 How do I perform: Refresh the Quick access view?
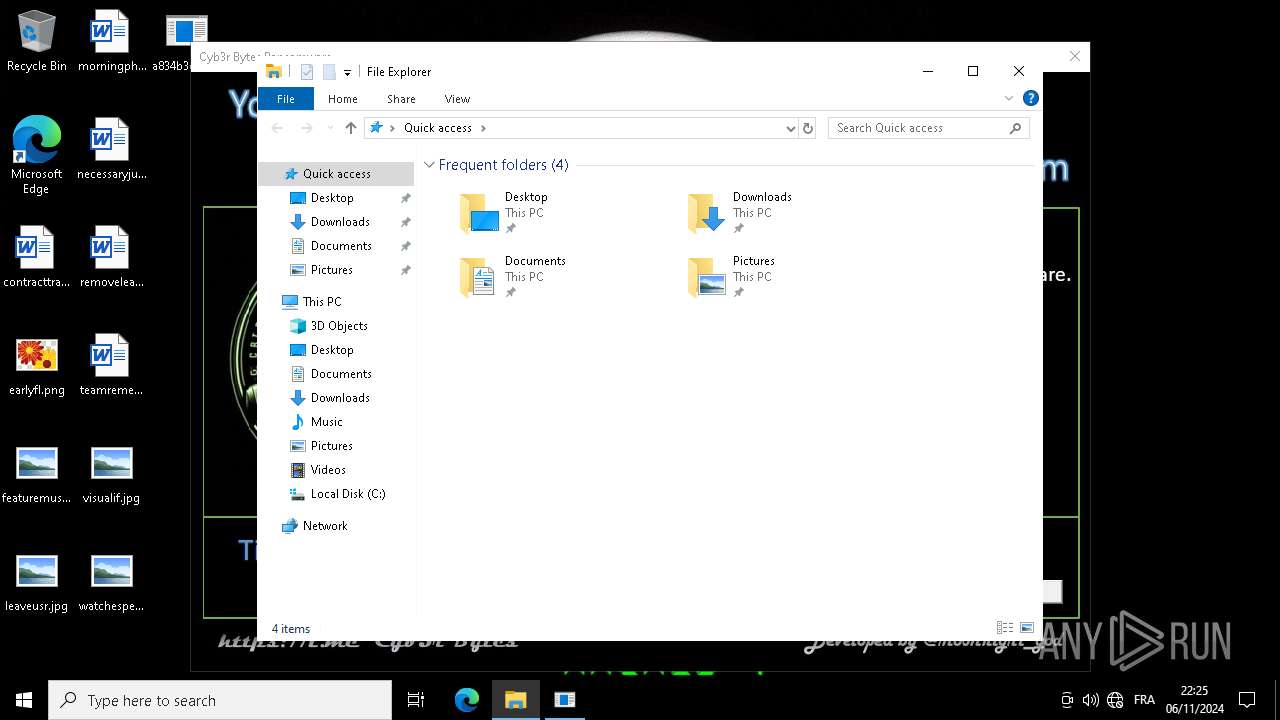(x=808, y=128)
